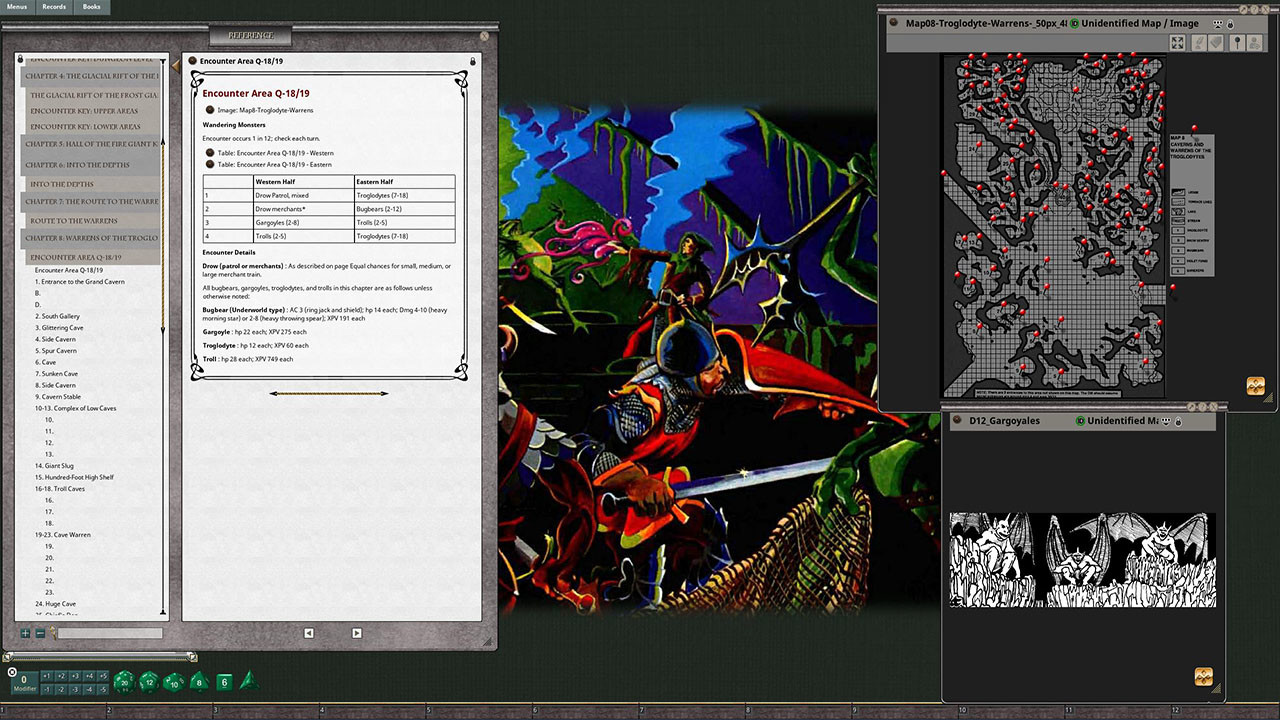Click the orange shortcut icon on D12_Gargoyales window
This screenshot has height=720, width=1280.
1204,677
